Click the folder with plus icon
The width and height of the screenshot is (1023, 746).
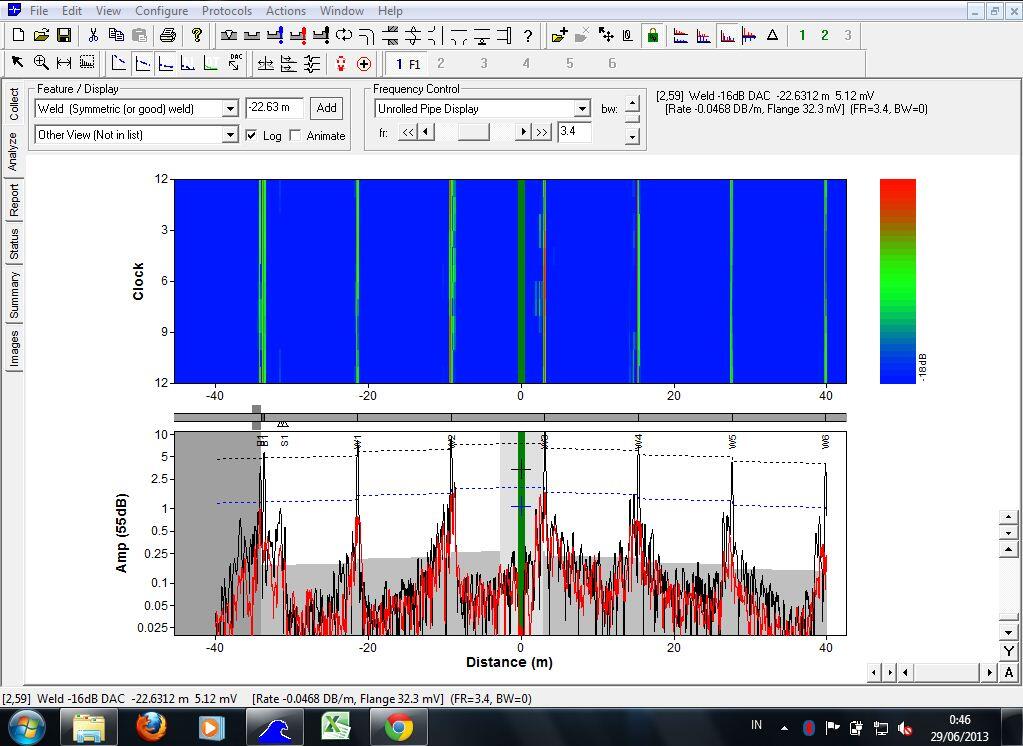point(558,35)
